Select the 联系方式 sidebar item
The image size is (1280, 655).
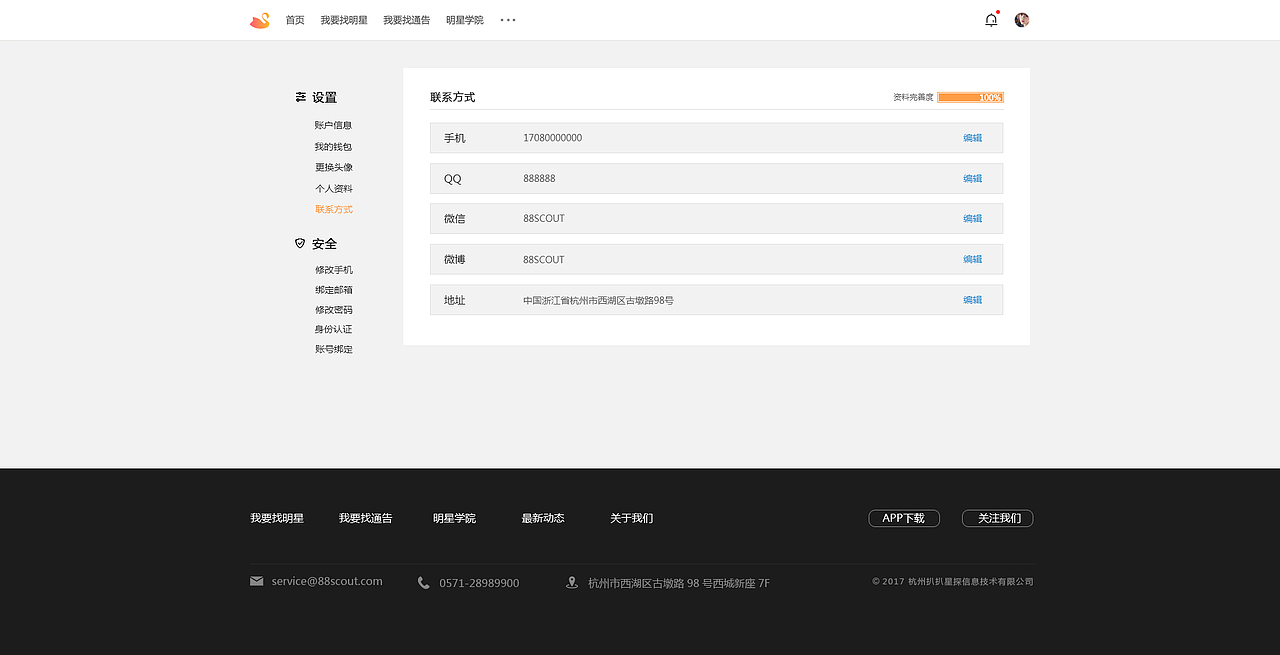click(x=333, y=209)
